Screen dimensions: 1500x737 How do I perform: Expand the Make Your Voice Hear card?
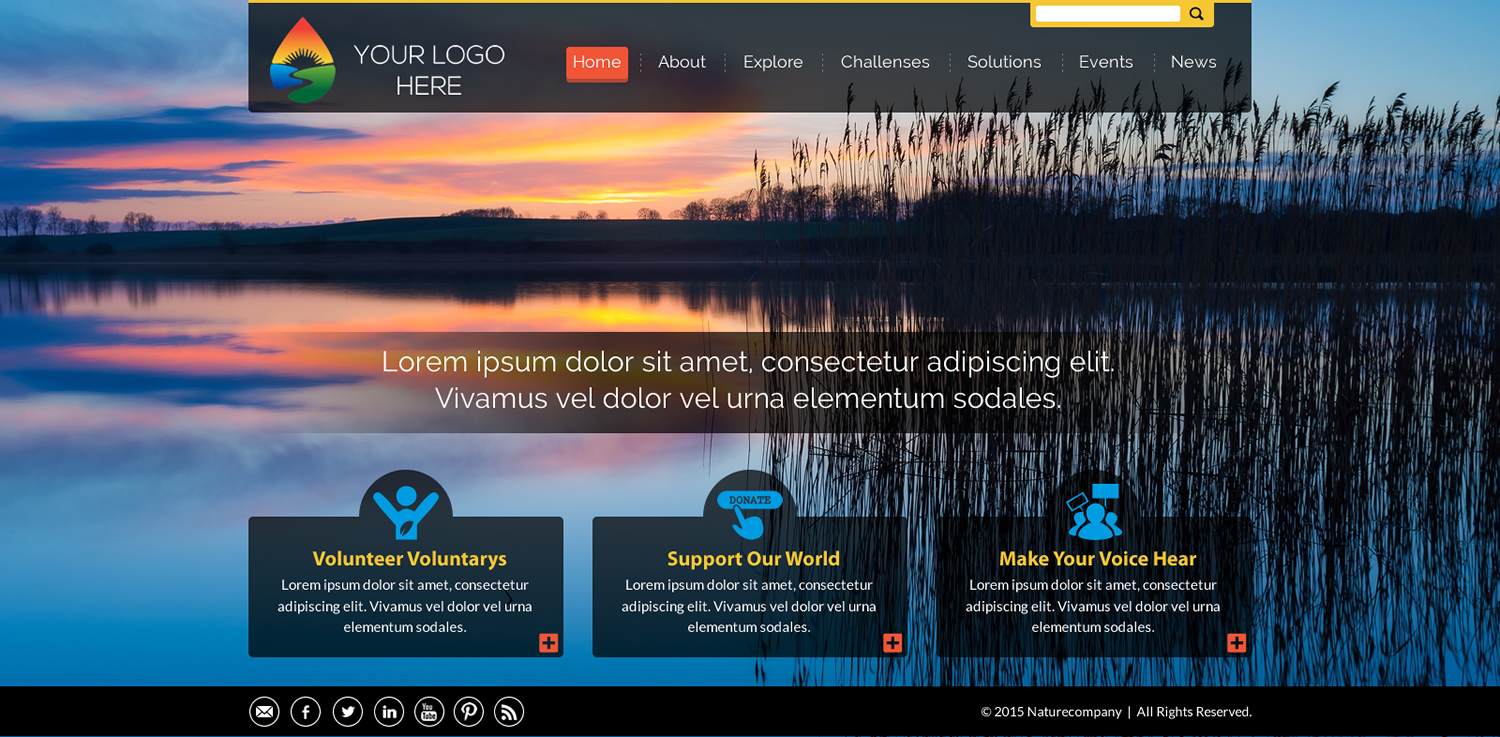(1236, 643)
